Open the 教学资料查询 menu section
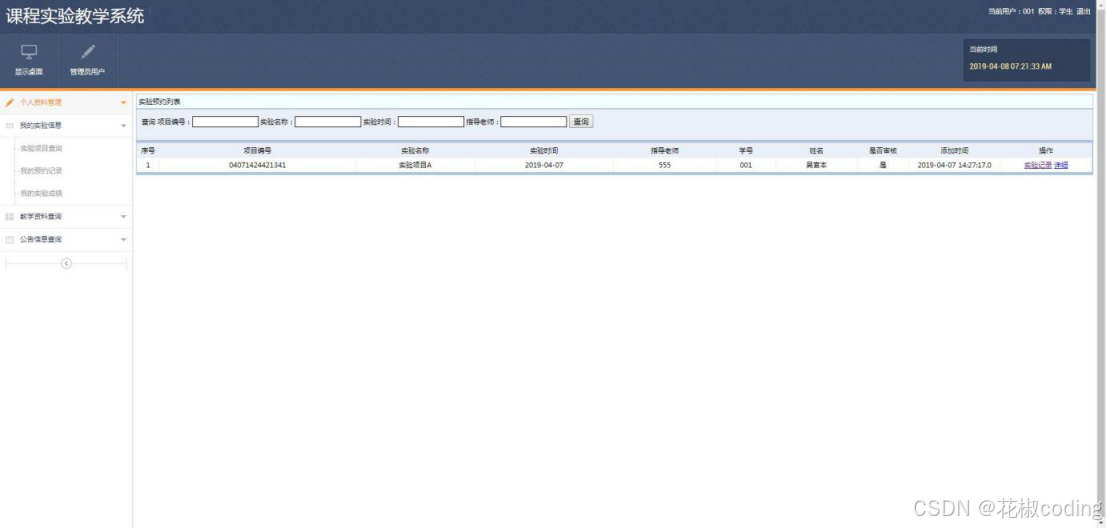 (x=66, y=217)
